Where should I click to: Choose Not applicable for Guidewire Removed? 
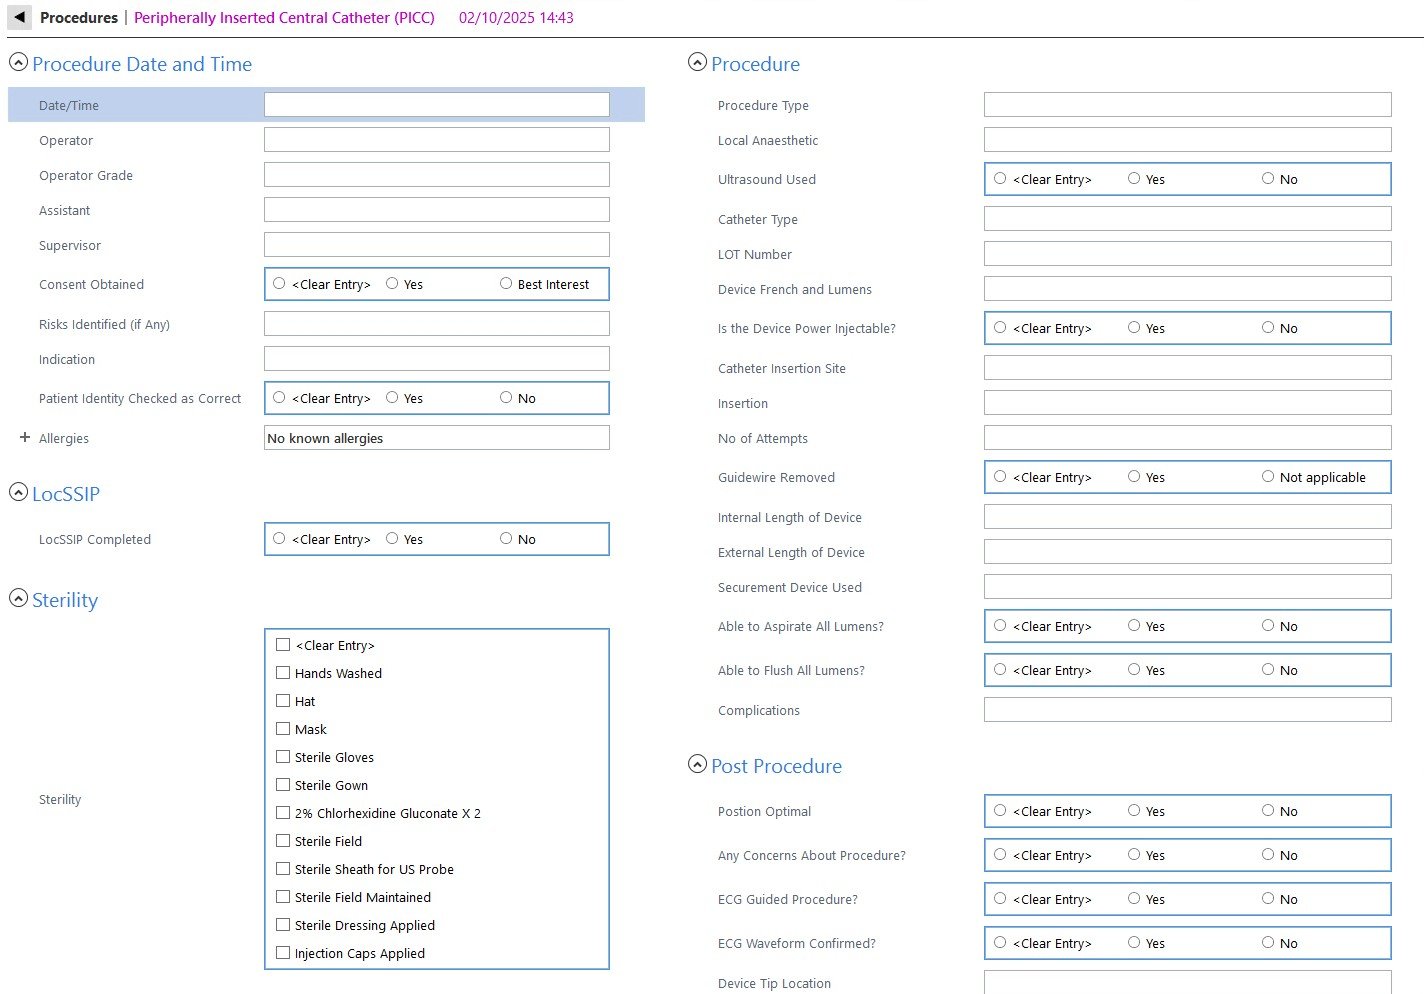(1268, 477)
